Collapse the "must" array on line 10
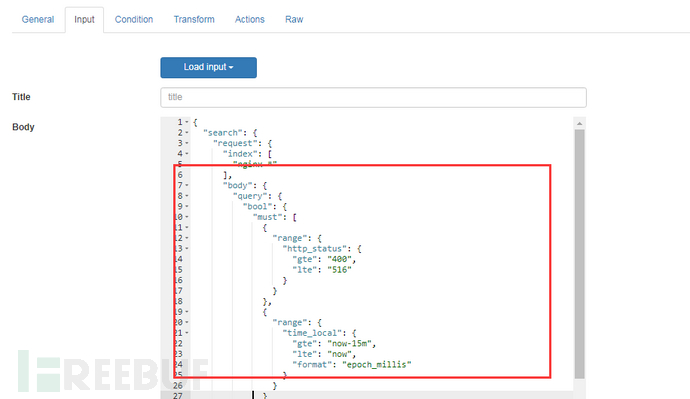 coord(187,217)
